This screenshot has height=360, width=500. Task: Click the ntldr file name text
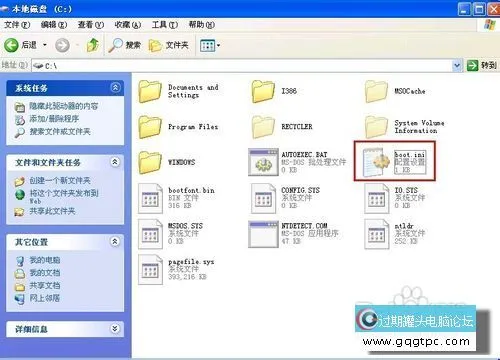tap(404, 226)
